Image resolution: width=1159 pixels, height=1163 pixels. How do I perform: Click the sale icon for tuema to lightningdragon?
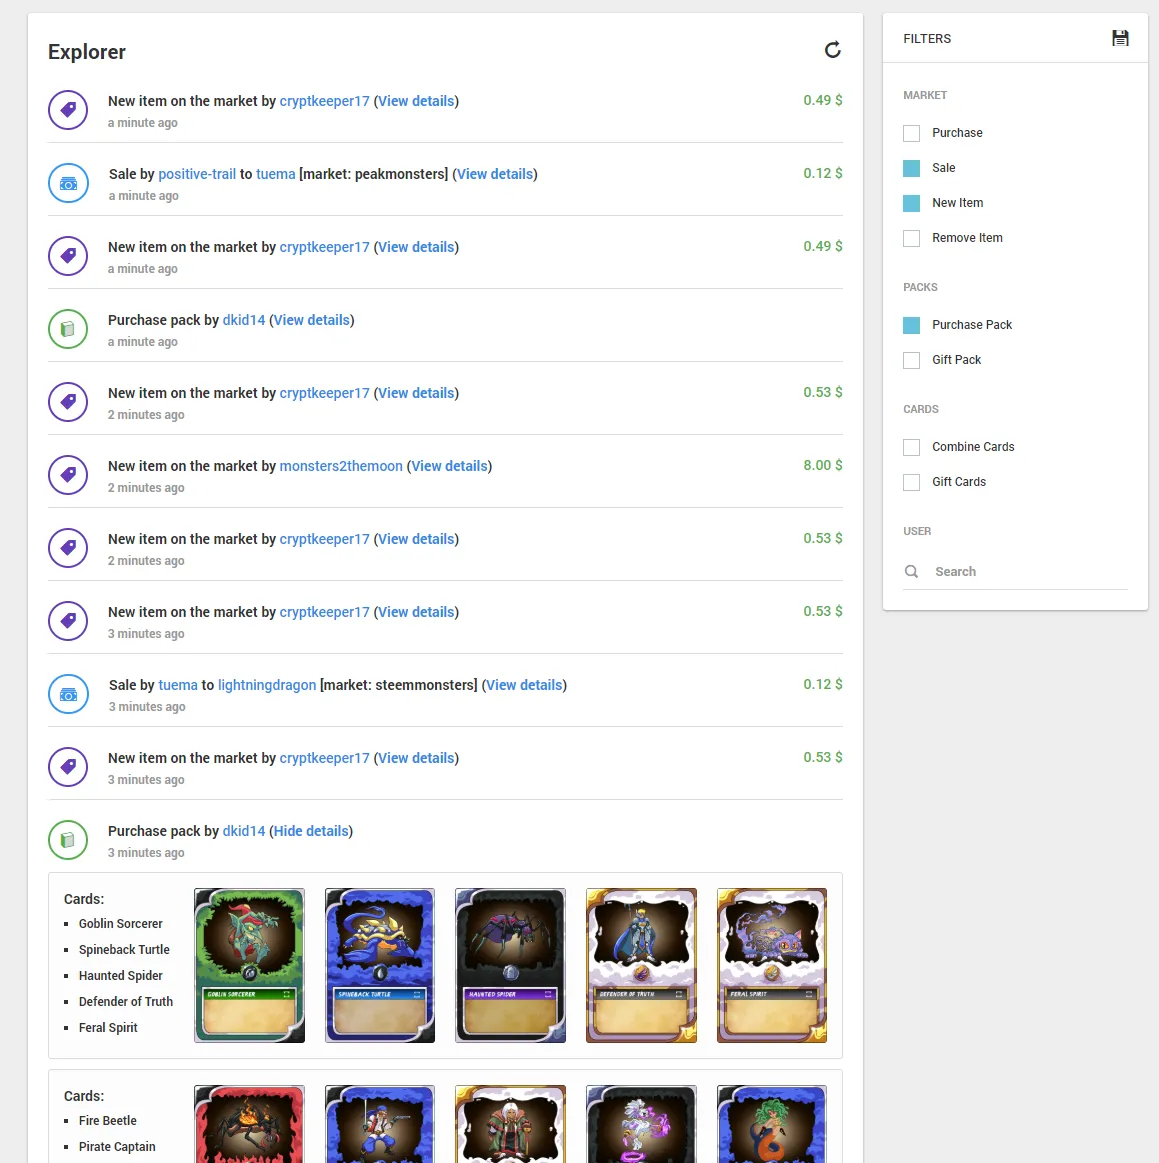pos(68,694)
